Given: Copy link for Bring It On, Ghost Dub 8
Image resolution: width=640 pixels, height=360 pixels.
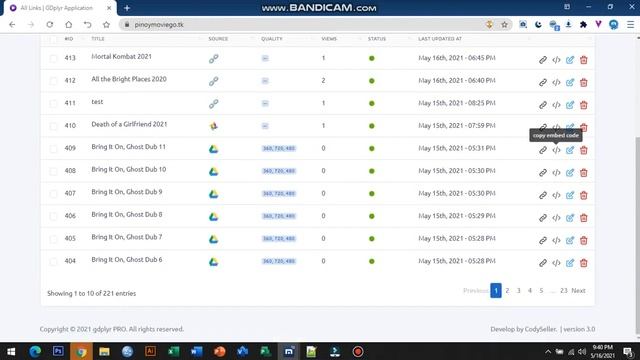Looking at the screenshot, I should [x=542, y=218].
